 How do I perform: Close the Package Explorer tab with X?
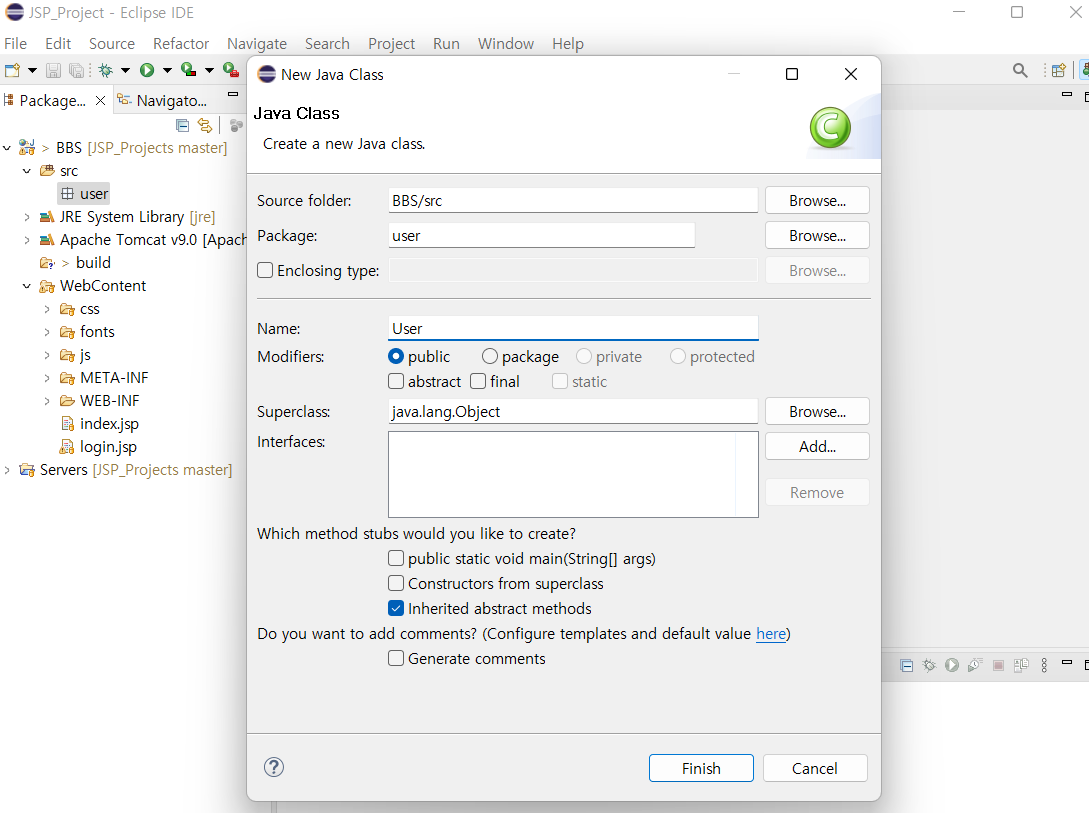click(101, 101)
